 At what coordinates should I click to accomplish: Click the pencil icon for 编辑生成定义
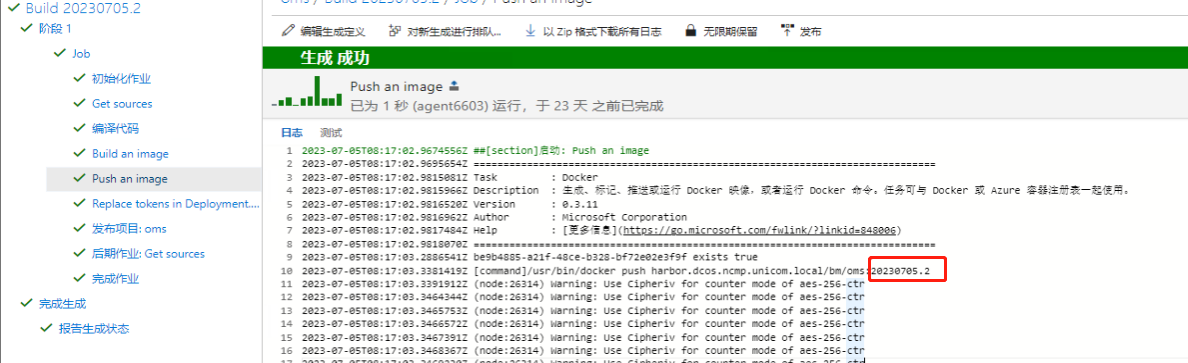[x=288, y=31]
